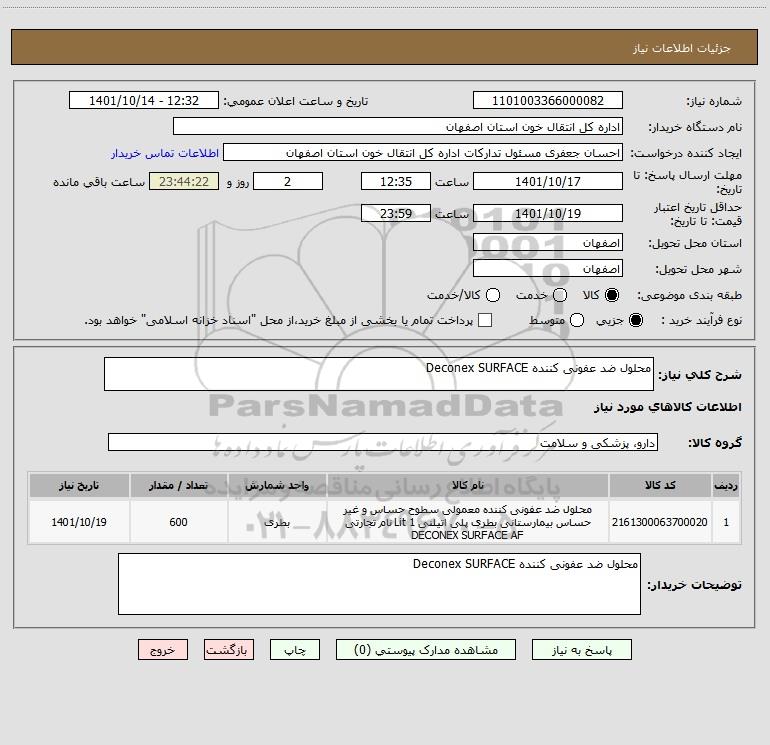This screenshot has height=745, width=770.
Task: Select the کالا/خدمت radio button
Action: [x=493, y=295]
